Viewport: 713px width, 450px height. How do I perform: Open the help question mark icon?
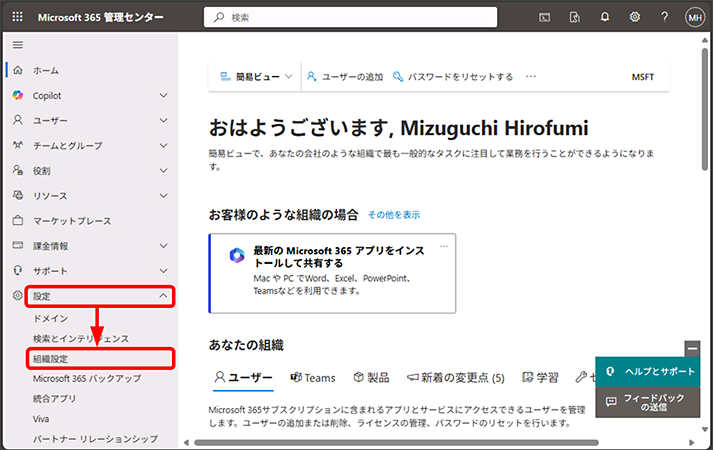664,17
